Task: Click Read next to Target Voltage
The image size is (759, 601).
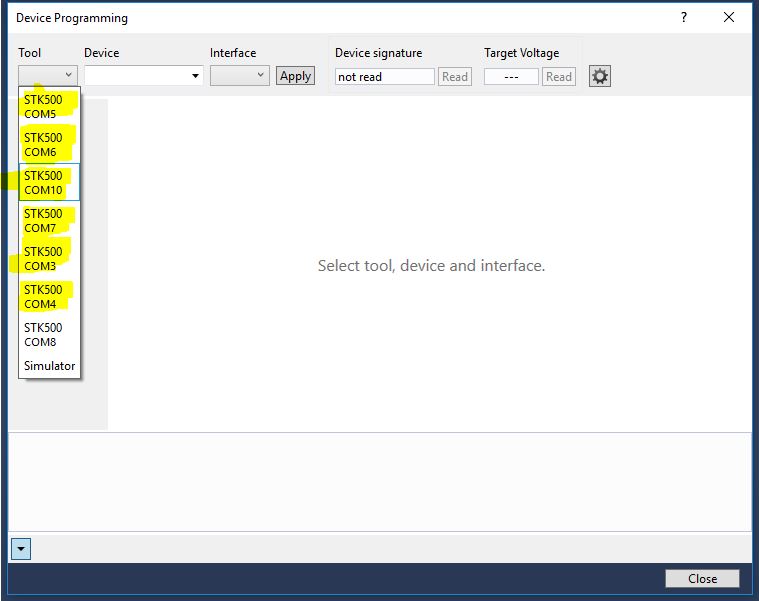Action: 559,76
